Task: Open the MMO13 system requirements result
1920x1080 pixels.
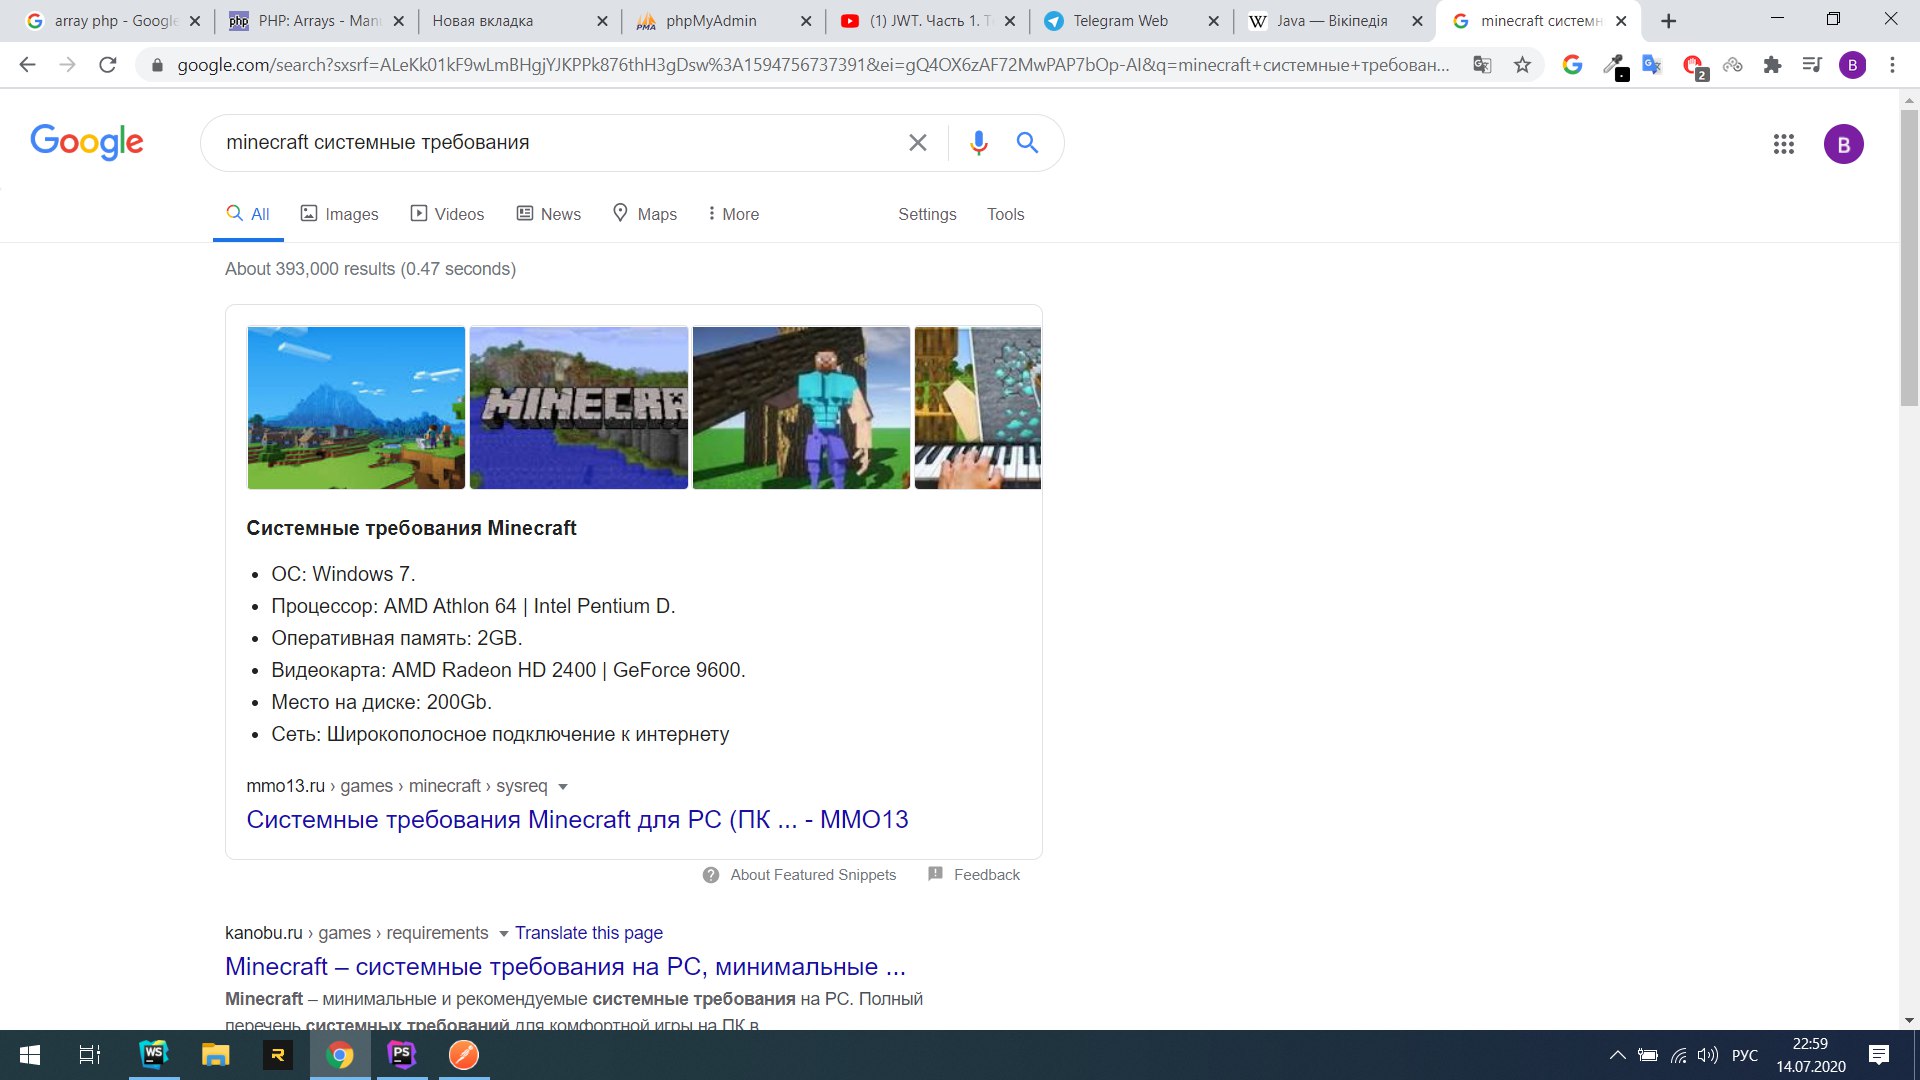Action: [577, 820]
